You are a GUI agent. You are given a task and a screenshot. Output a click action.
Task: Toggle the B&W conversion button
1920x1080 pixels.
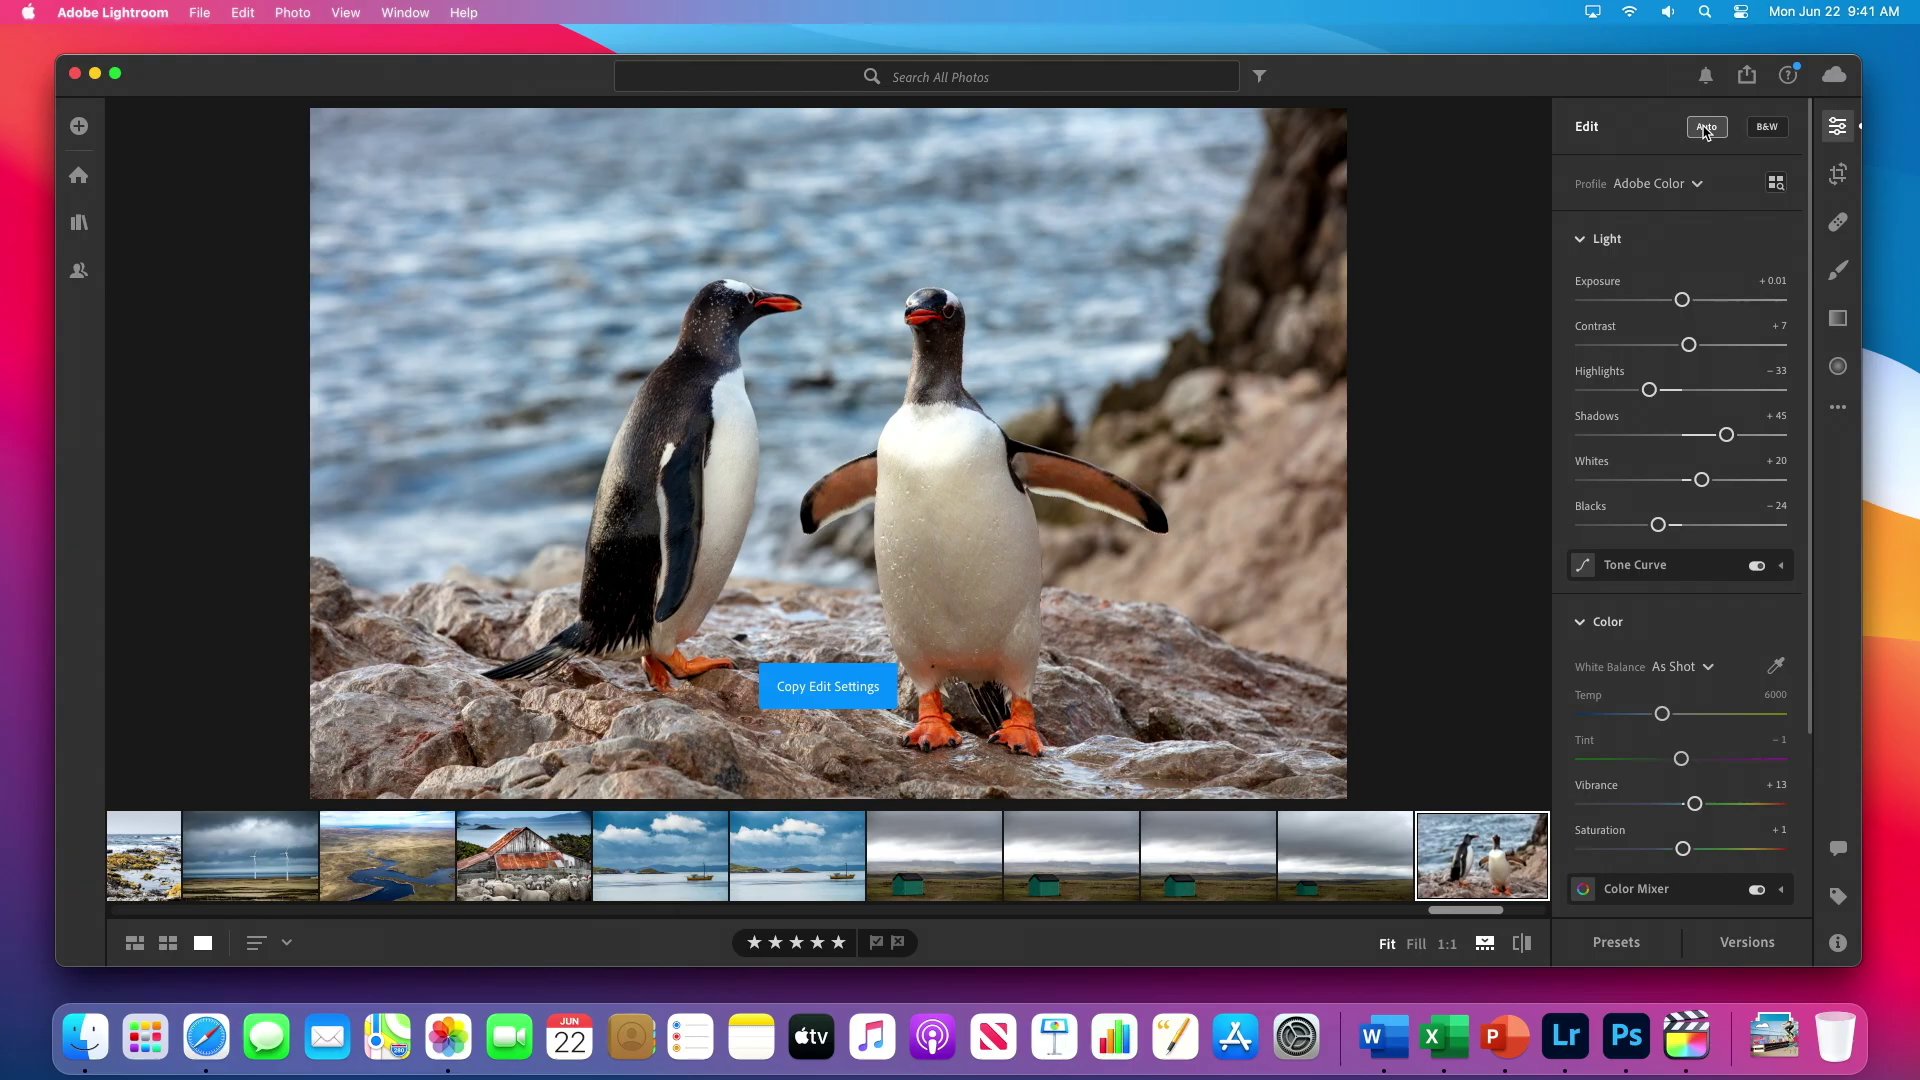click(x=1765, y=127)
